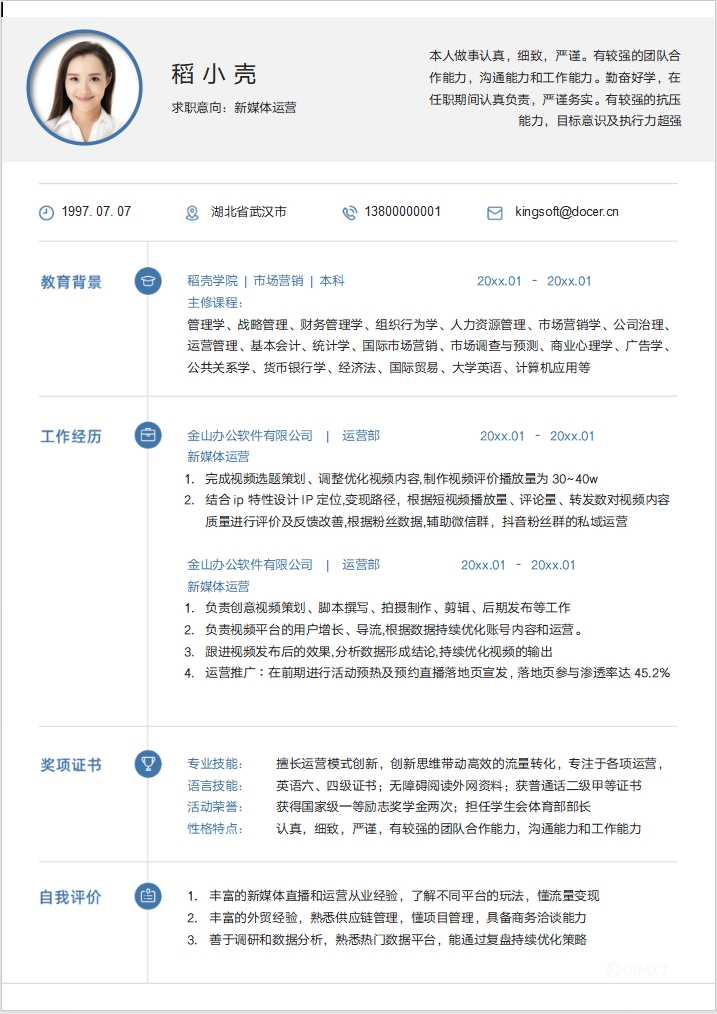Viewport: 717px width, 1014px height.
Task: Click the name 稻小壳 heading
Action: 214,74
